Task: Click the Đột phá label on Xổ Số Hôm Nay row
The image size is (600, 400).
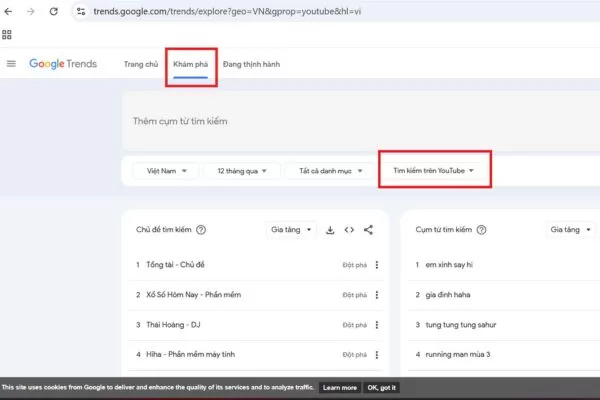Action: click(x=355, y=295)
